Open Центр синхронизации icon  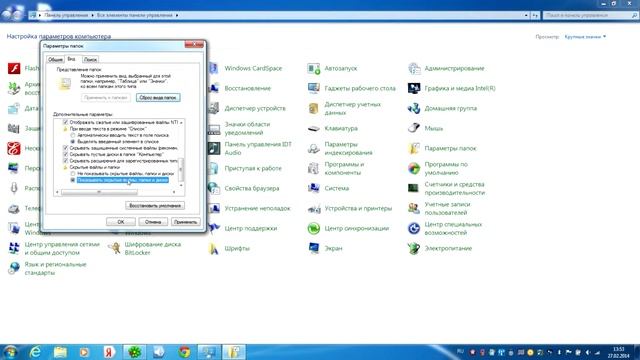[x=313, y=228]
